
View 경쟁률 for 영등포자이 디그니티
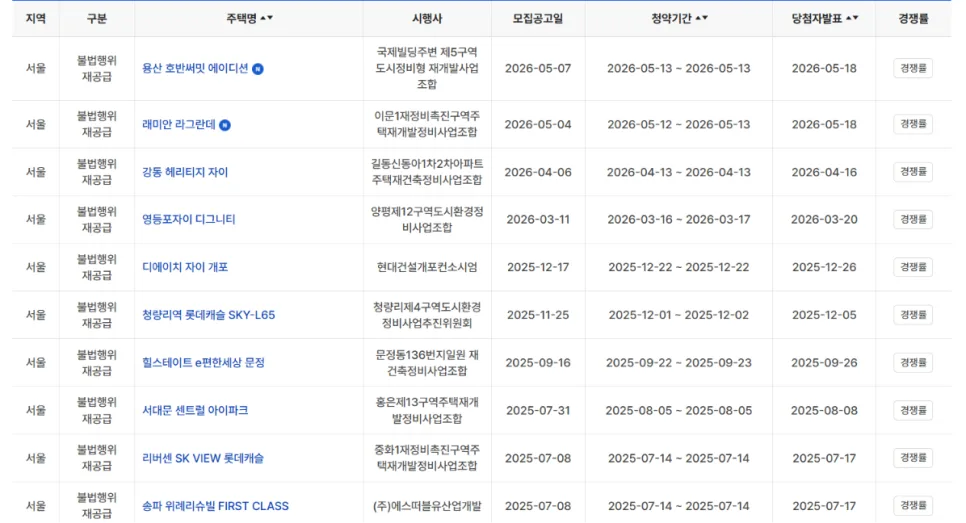[x=913, y=219]
